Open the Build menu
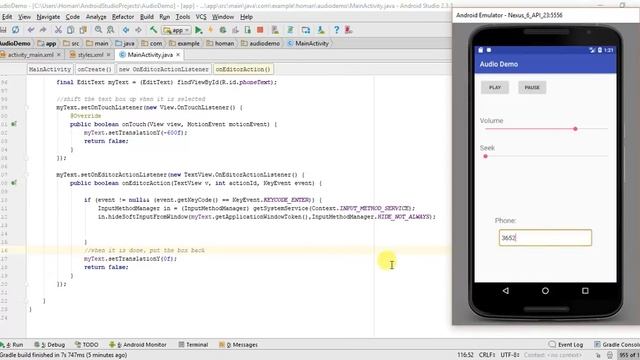The image size is (640, 360). (x=147, y=17)
